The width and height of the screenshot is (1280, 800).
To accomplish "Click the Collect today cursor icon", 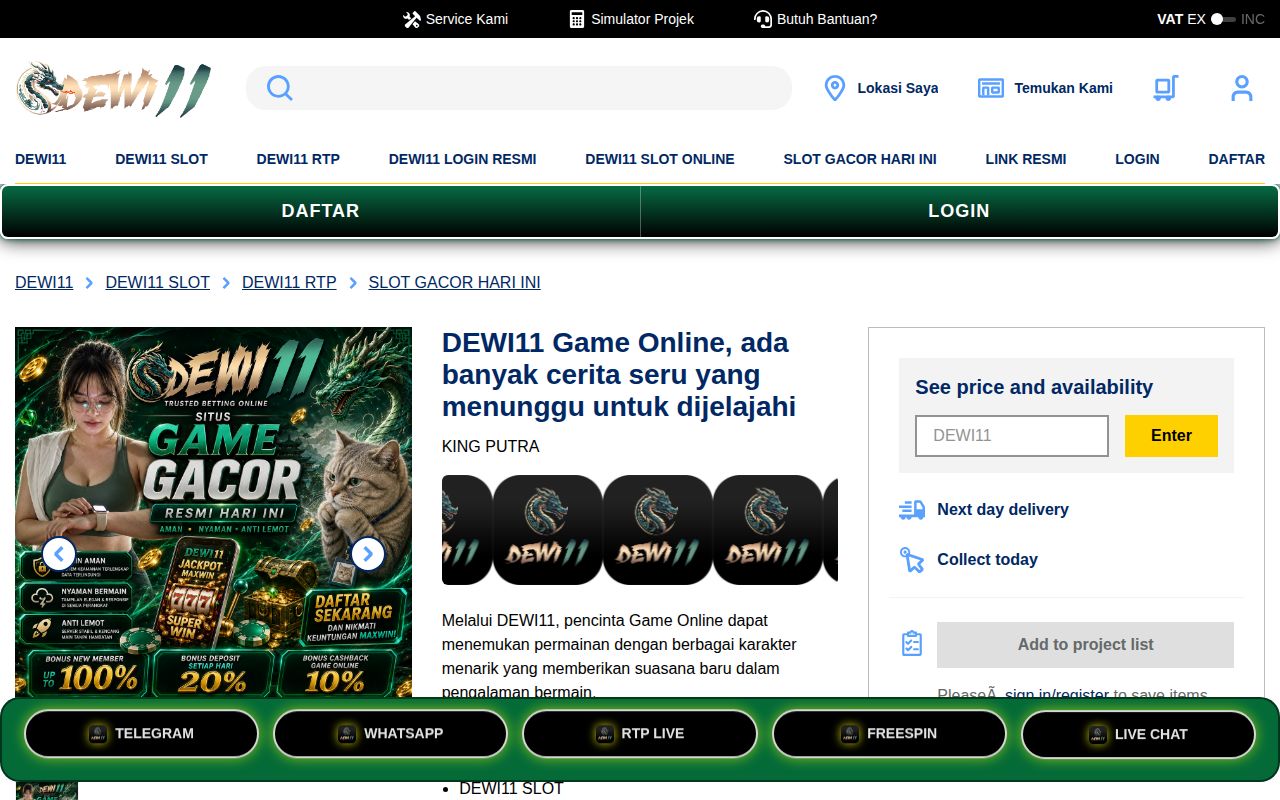I will 912,560.
